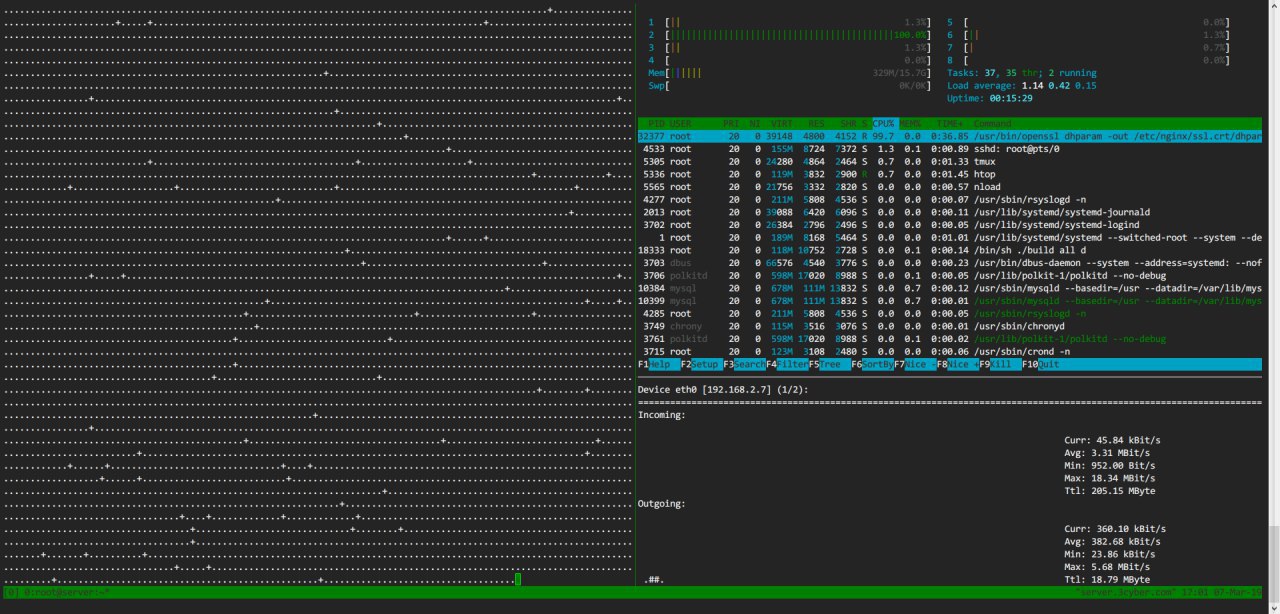Sort processes by MEM% column header
Image resolution: width=1280 pixels, height=614 pixels.
tap(910, 123)
